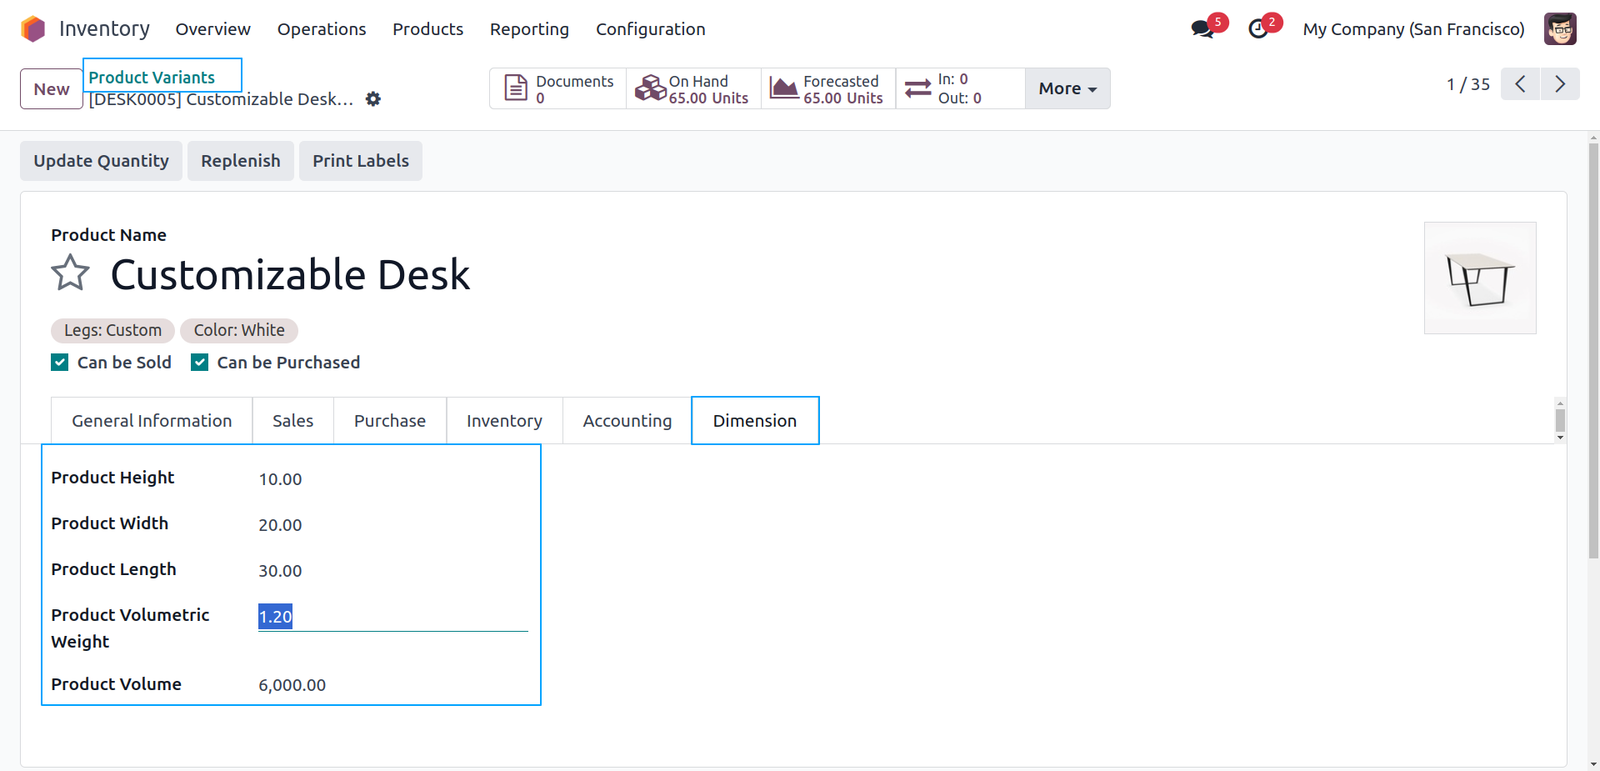Image resolution: width=1600 pixels, height=771 pixels.
Task: Go to previous record arrow
Action: coord(1520,84)
